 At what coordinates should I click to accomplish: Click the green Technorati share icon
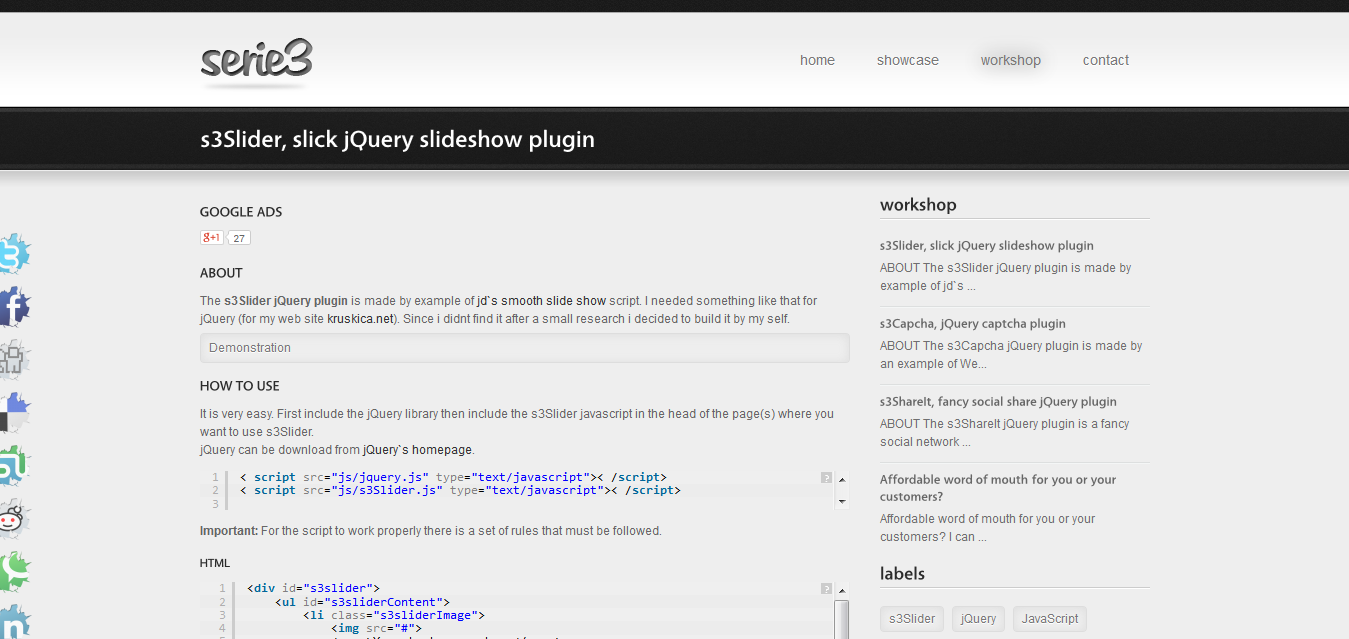14,571
